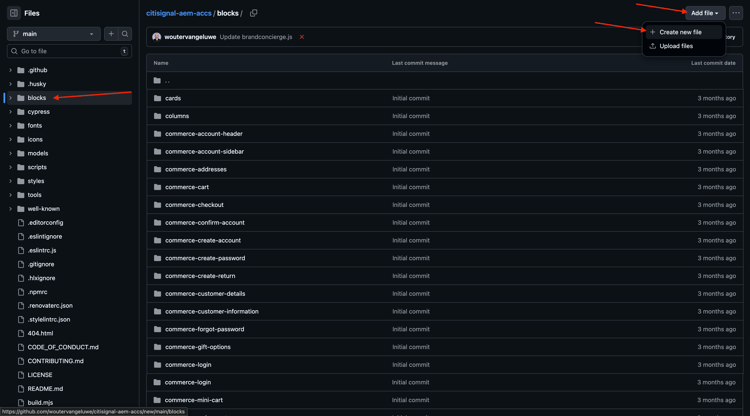Click woutervangeluwe avatar image
Screen dimensions: 750x416
coord(156,37)
